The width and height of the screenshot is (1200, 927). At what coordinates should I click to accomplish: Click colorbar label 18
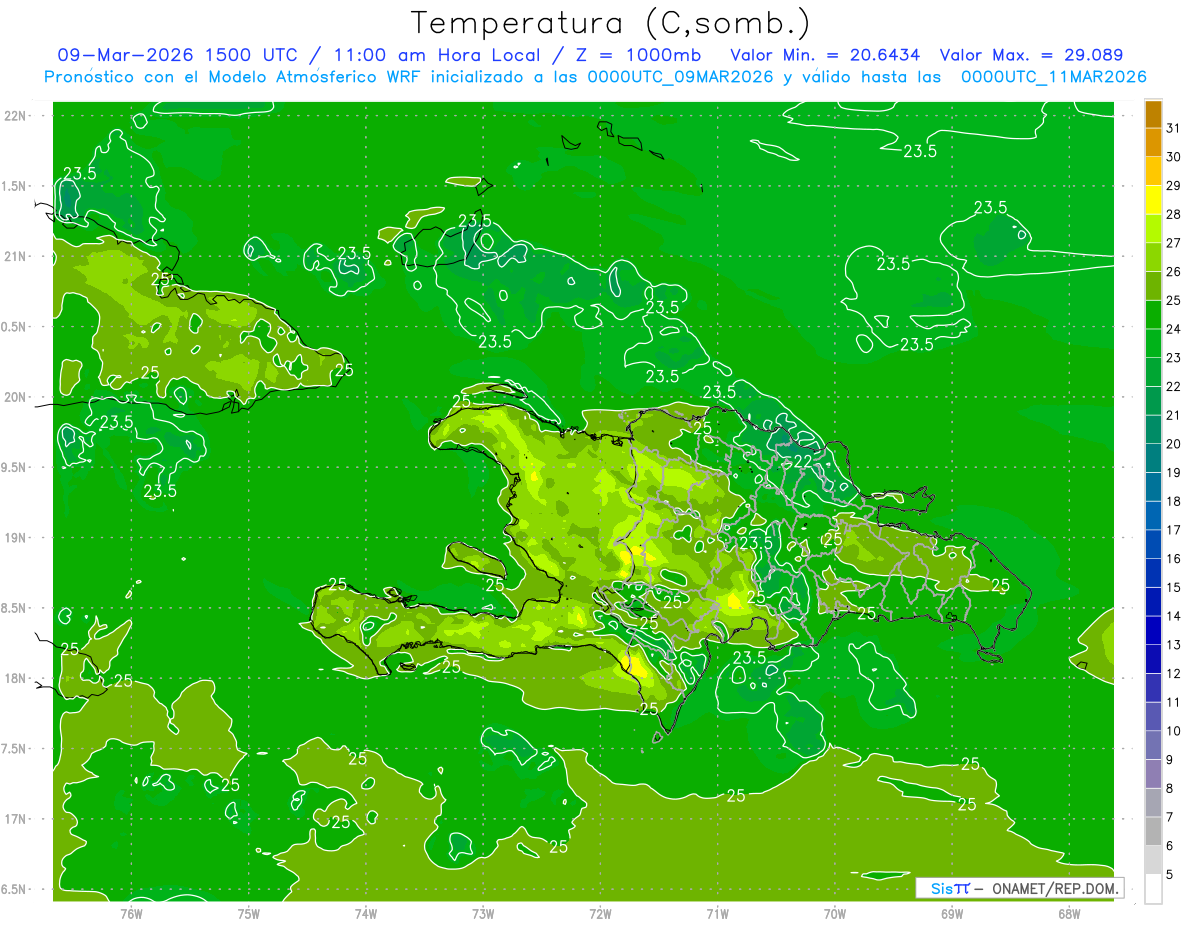(x=1174, y=501)
